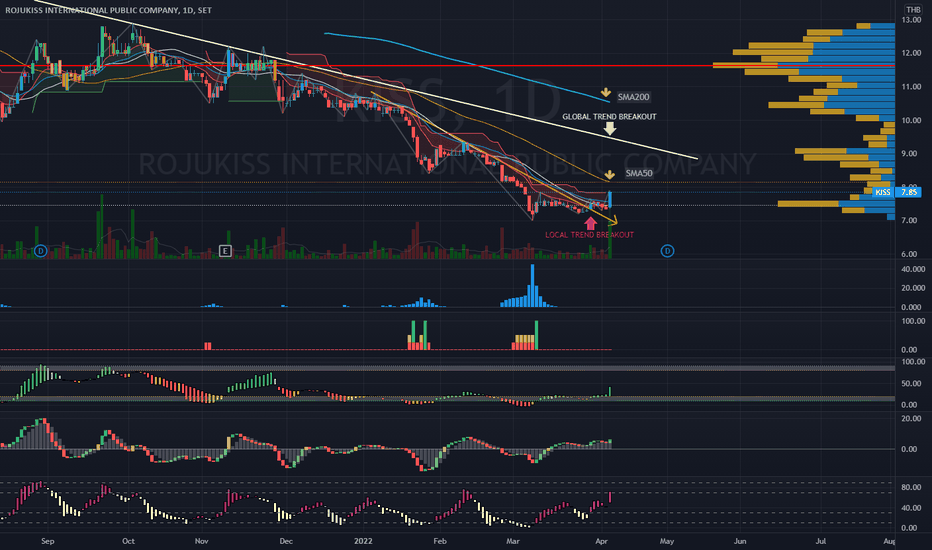Click the tall blue spike in March volume indicator
932x550 pixels.
click(533, 285)
